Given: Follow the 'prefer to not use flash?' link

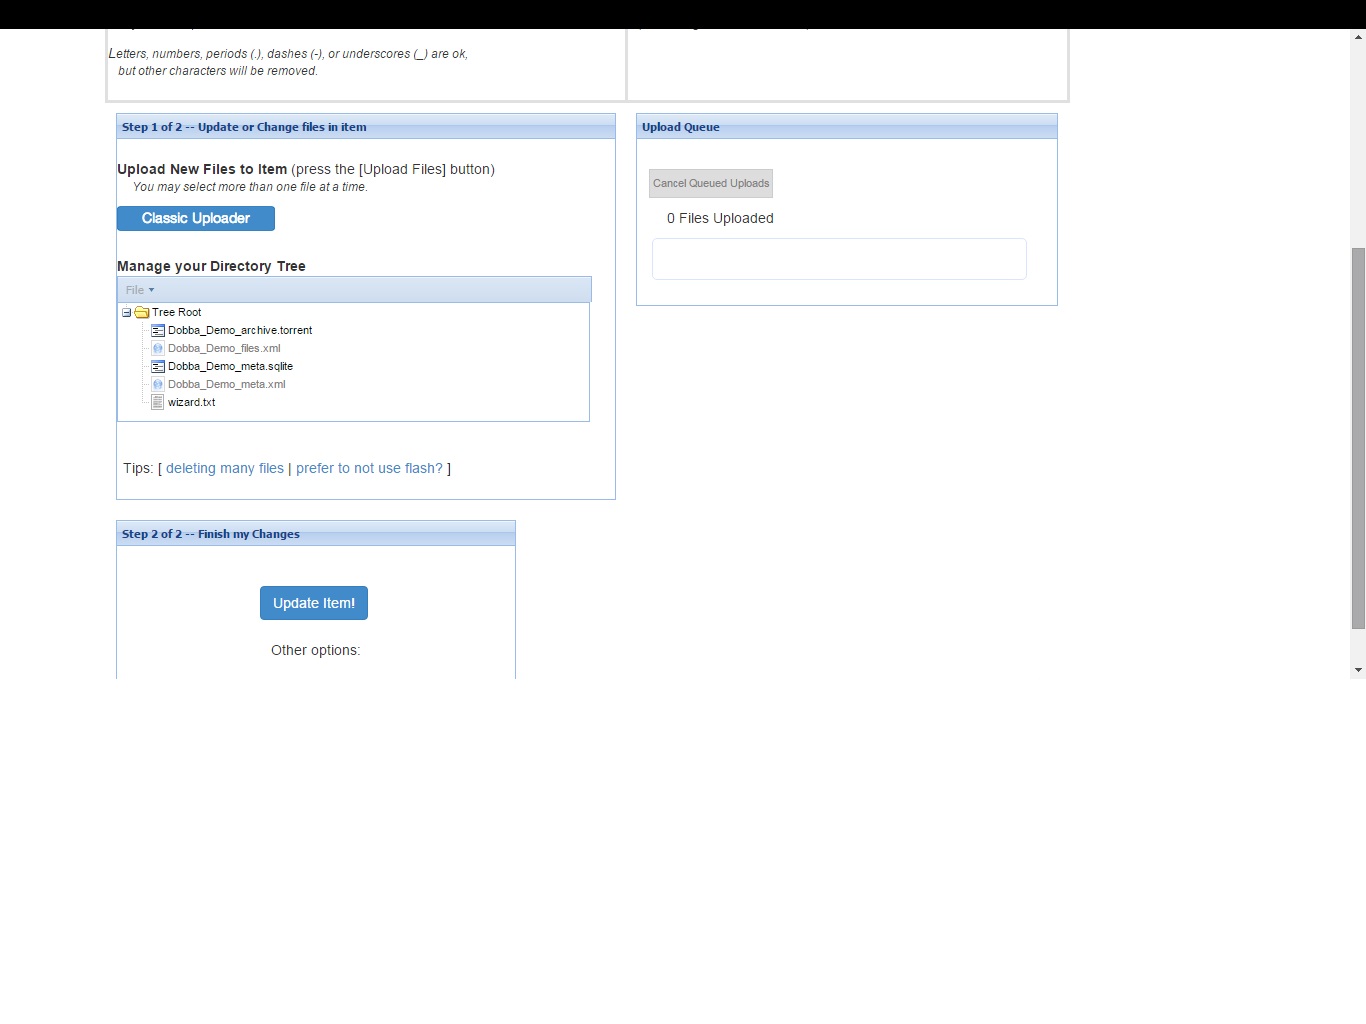Looking at the screenshot, I should click(369, 468).
